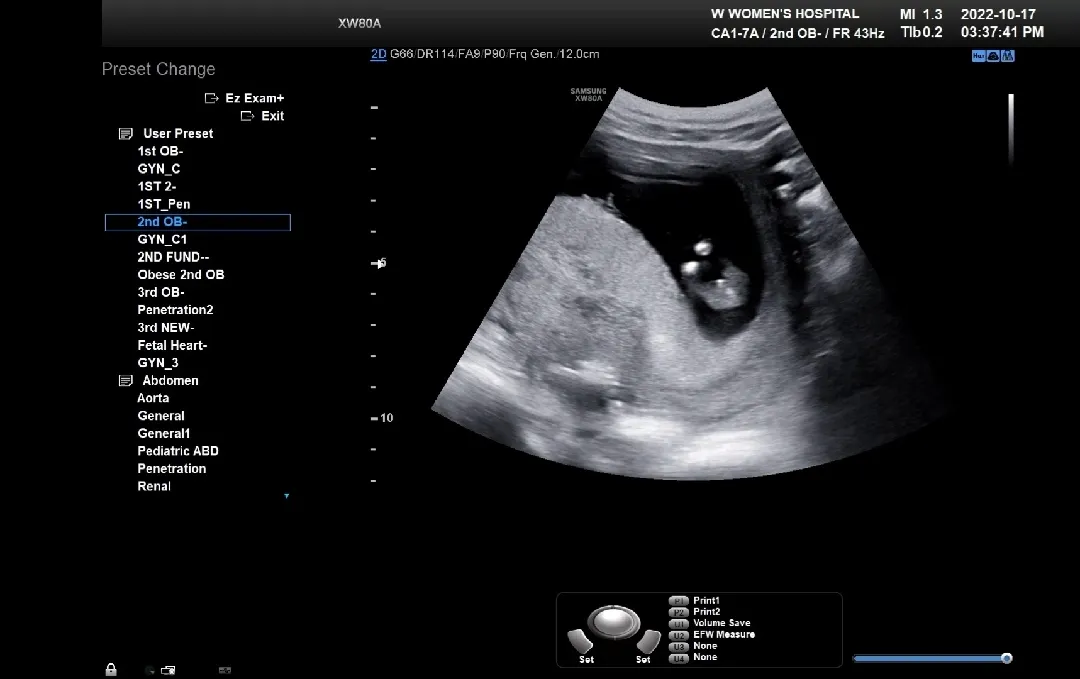The width and height of the screenshot is (1080, 679).
Task: Click the U3 None key
Action: tap(678, 647)
